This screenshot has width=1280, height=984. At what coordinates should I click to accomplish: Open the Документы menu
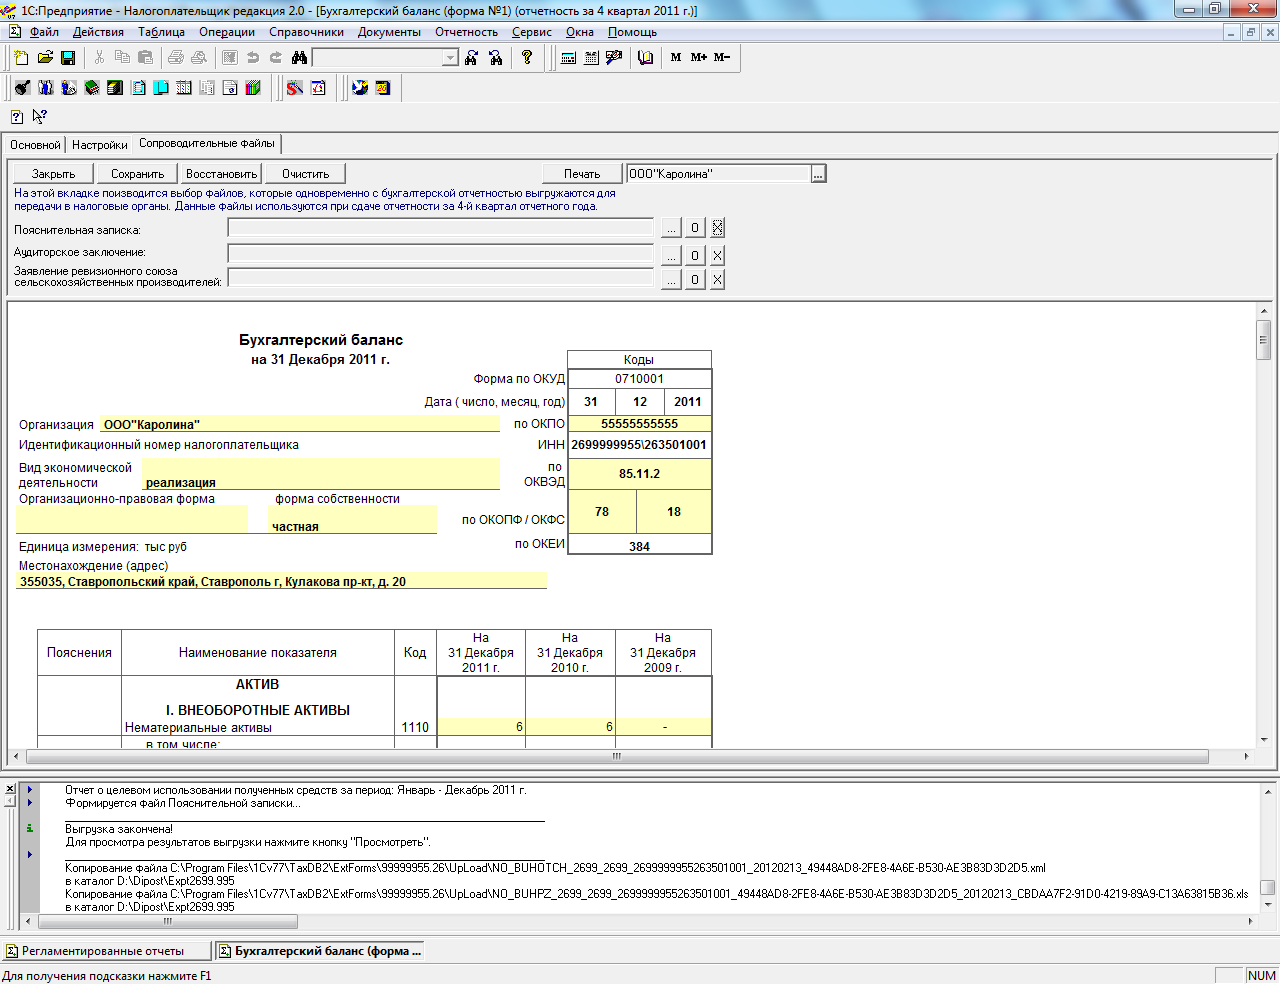click(x=389, y=32)
